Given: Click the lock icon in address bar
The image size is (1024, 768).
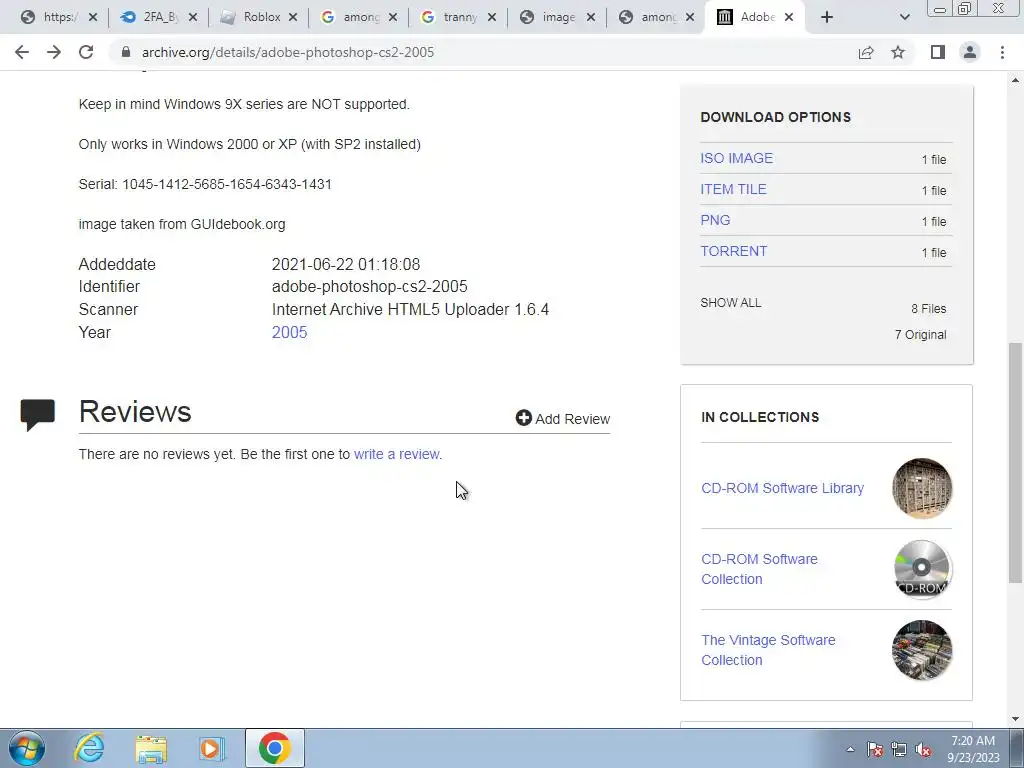Looking at the screenshot, I should (126, 52).
